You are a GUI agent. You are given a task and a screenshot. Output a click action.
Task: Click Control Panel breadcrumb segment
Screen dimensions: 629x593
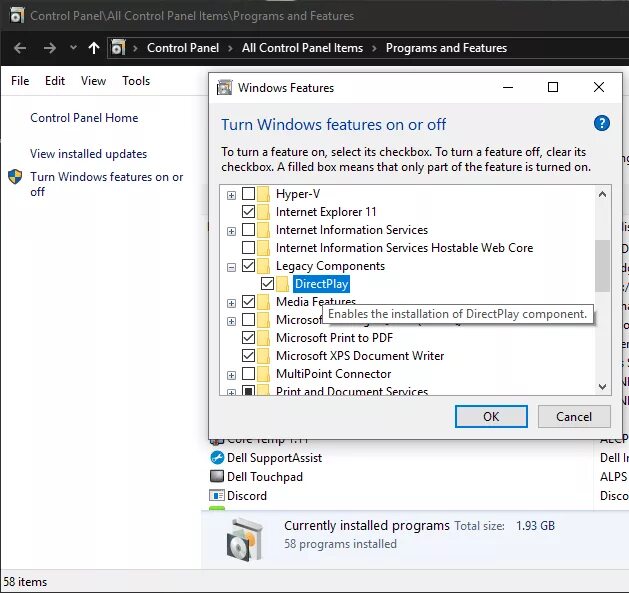(183, 48)
